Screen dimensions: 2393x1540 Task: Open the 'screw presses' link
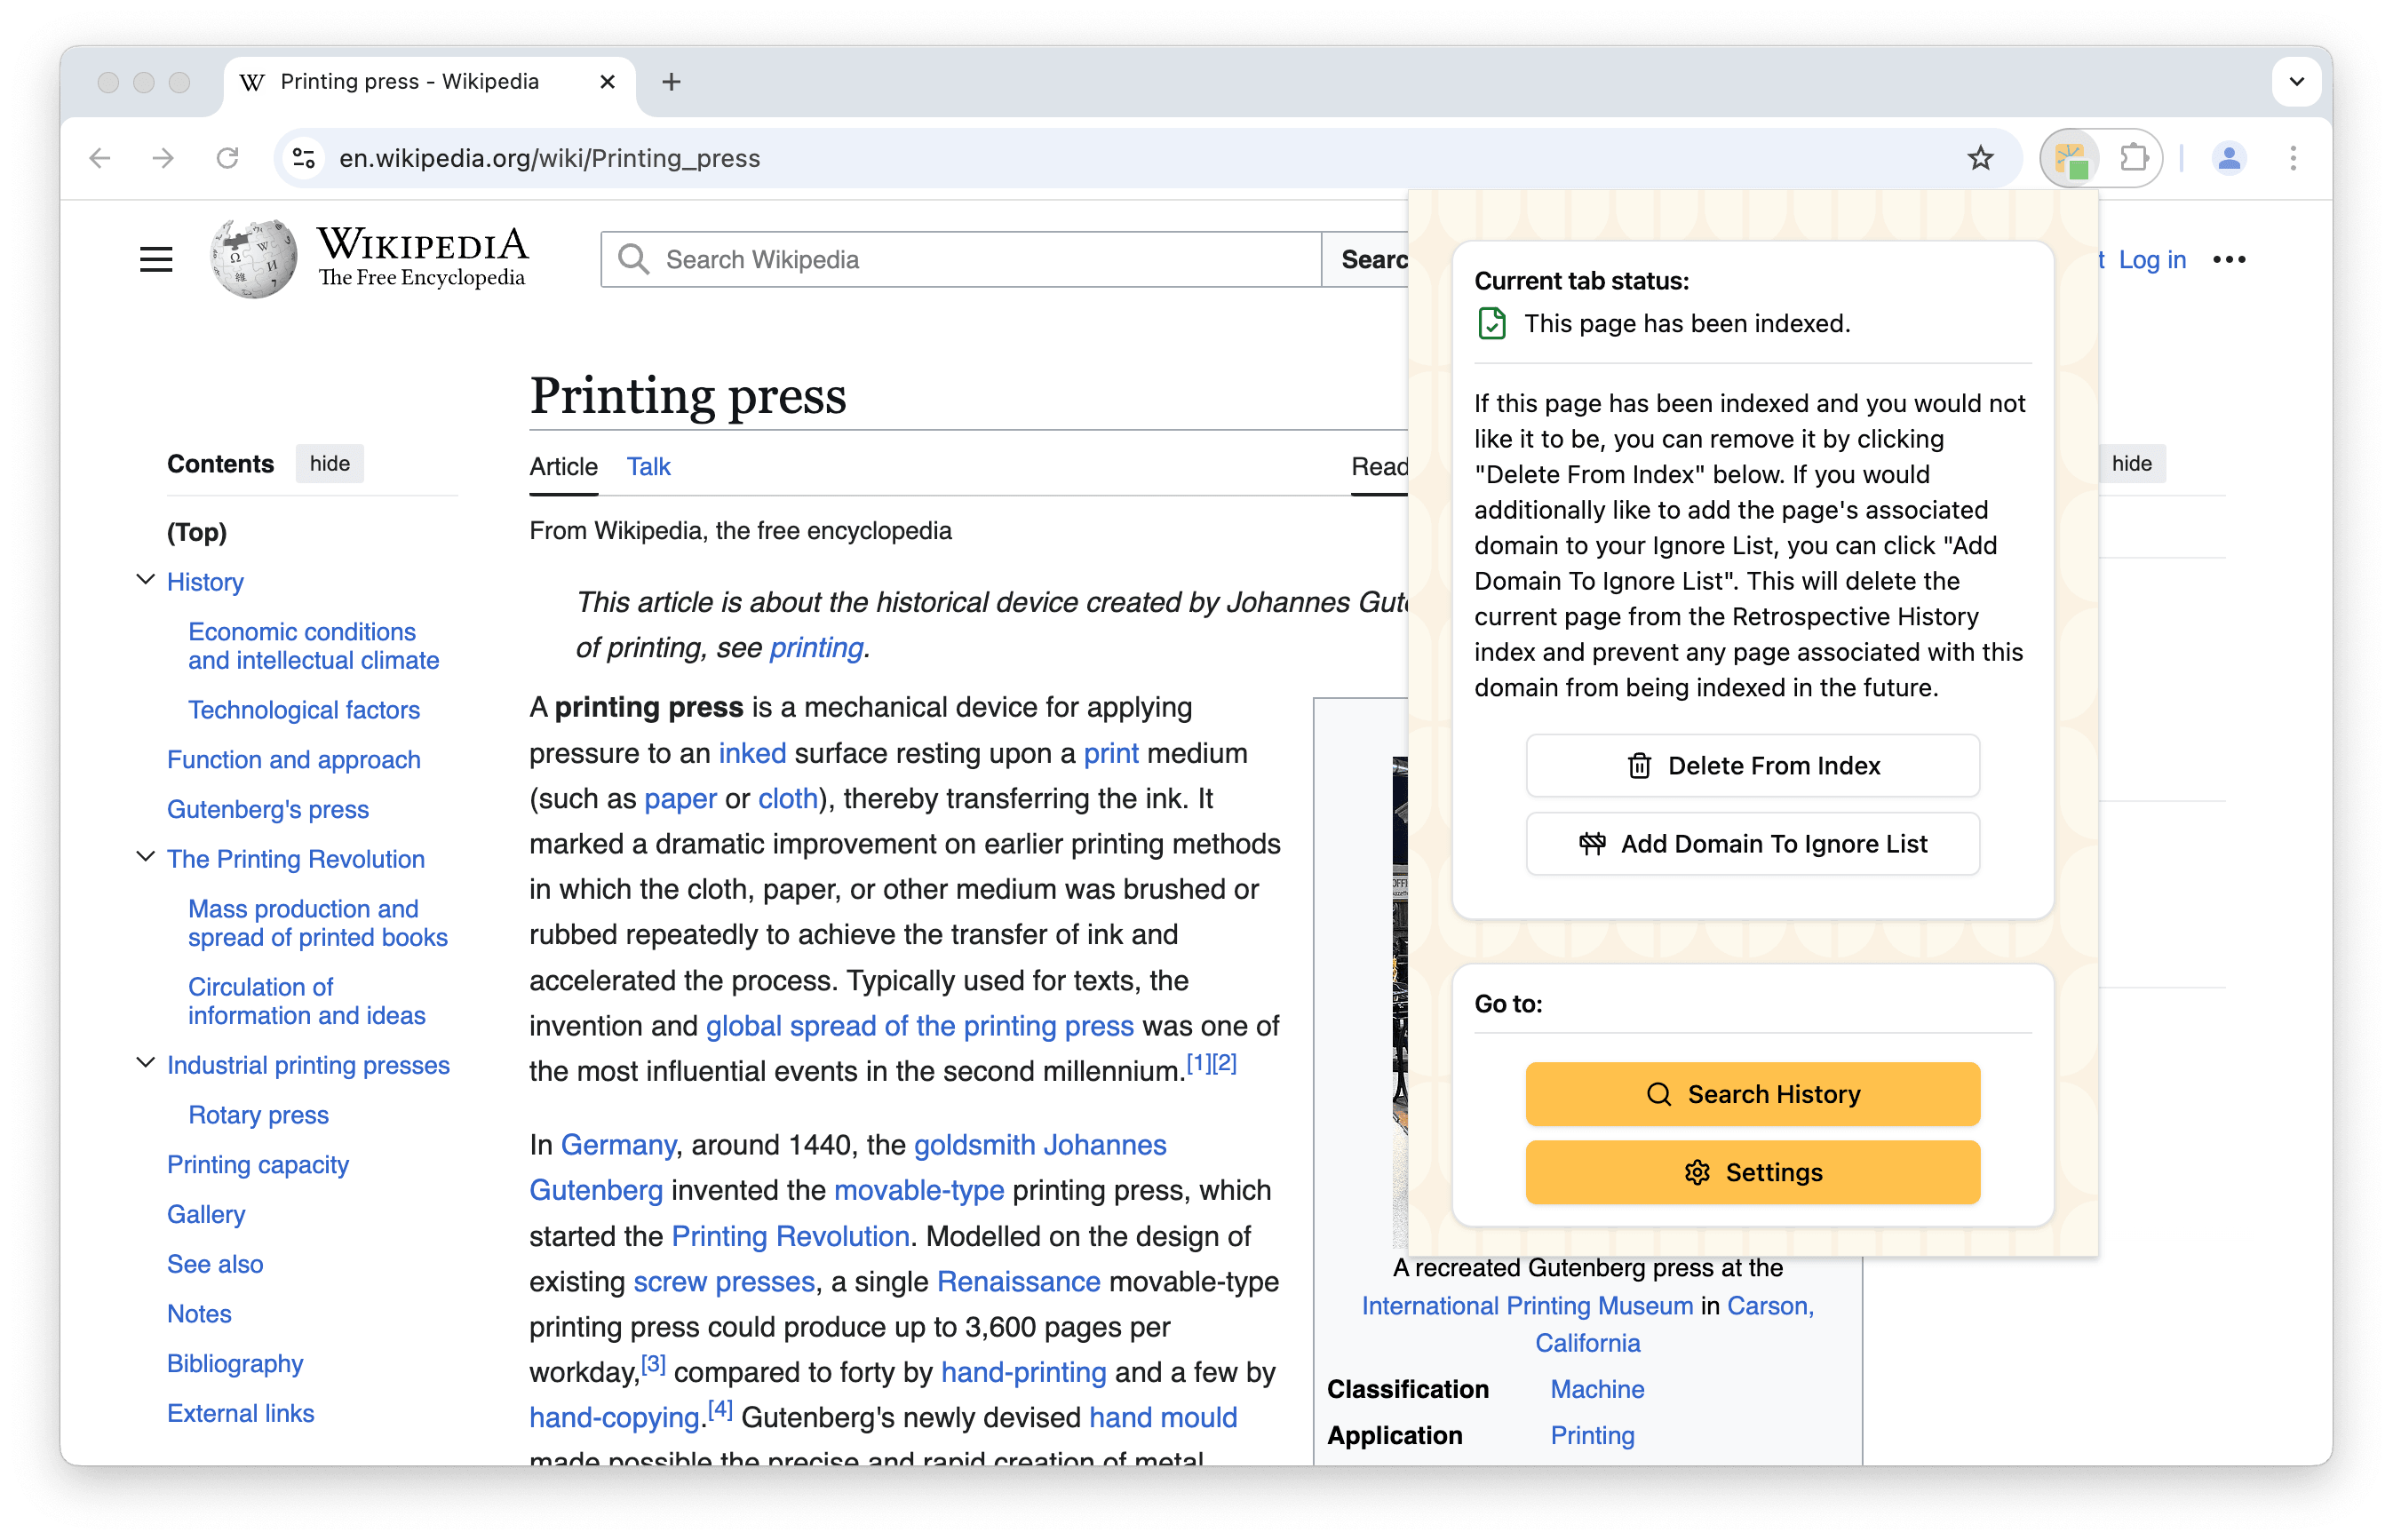coord(724,1282)
